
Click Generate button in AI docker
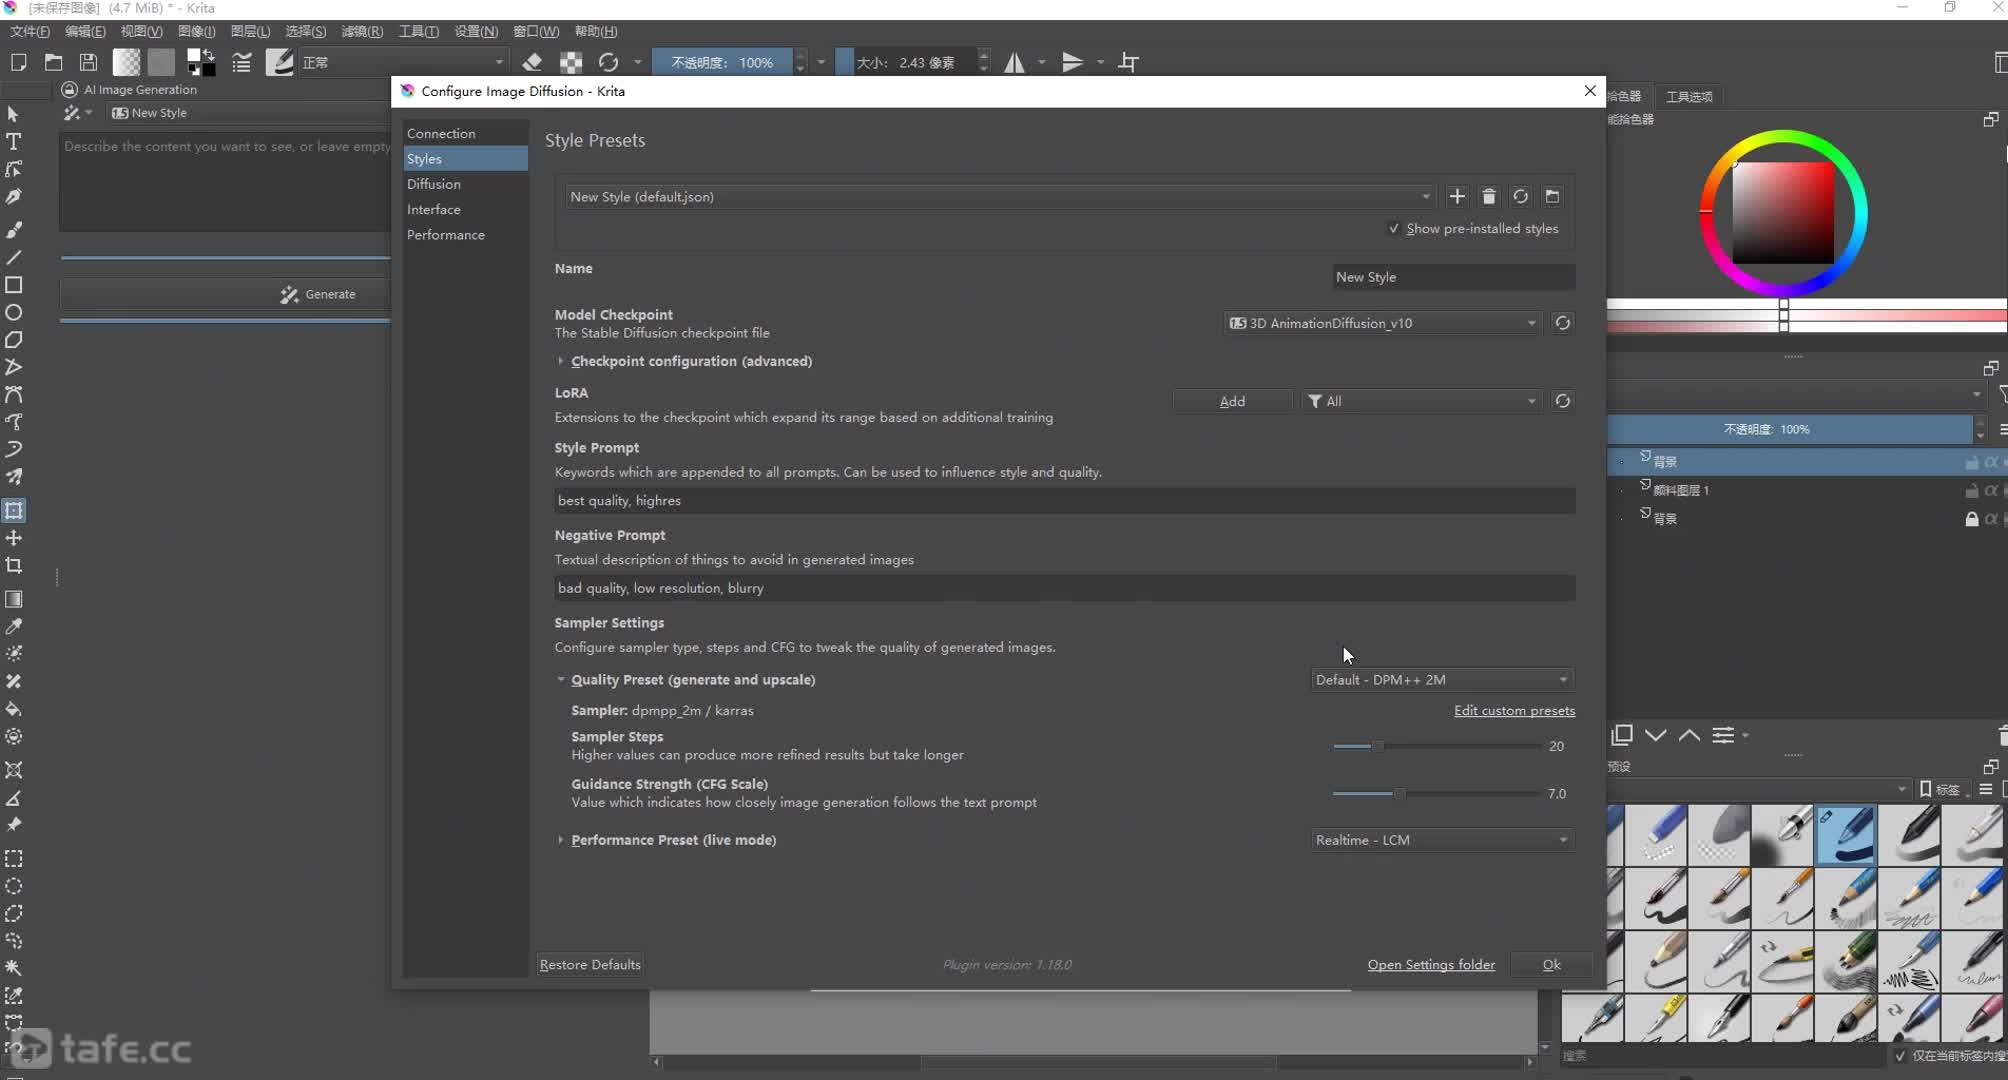(225, 294)
